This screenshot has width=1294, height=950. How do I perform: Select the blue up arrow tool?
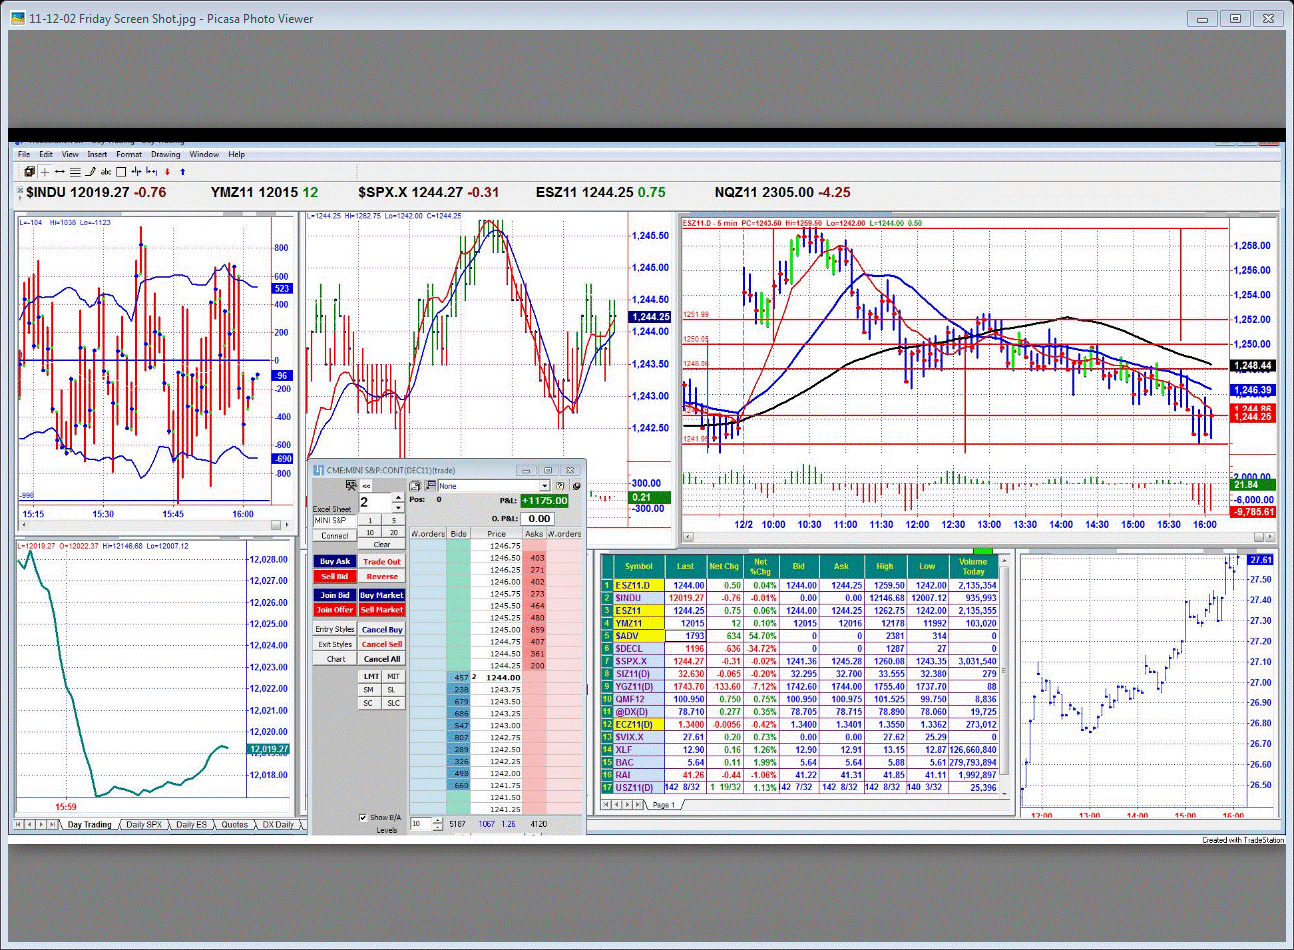182,172
